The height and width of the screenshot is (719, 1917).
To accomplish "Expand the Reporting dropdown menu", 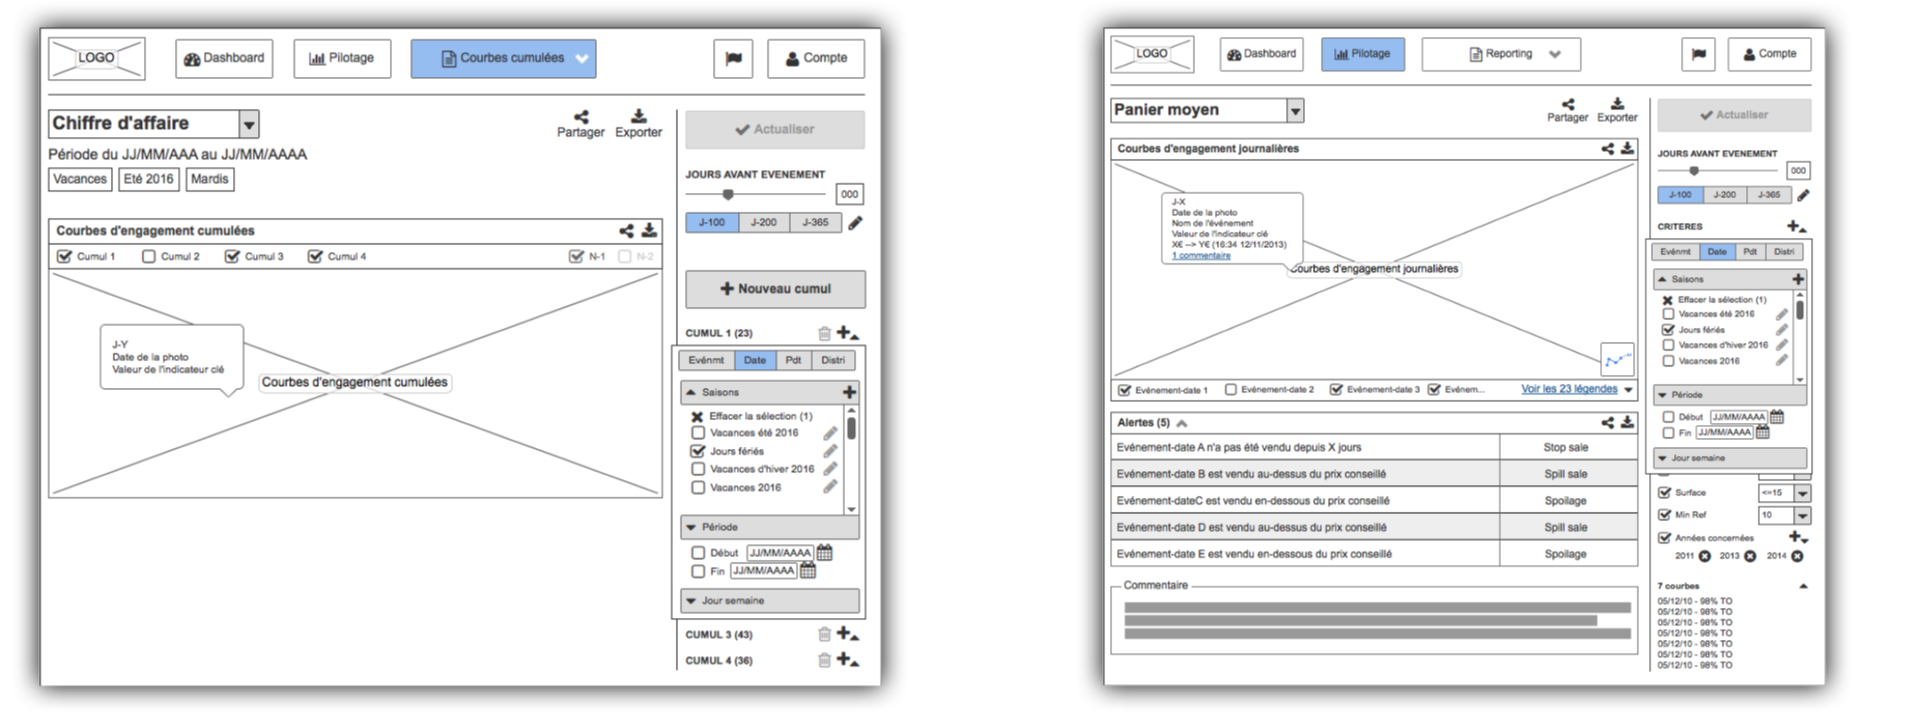I will pyautogui.click(x=1555, y=55).
